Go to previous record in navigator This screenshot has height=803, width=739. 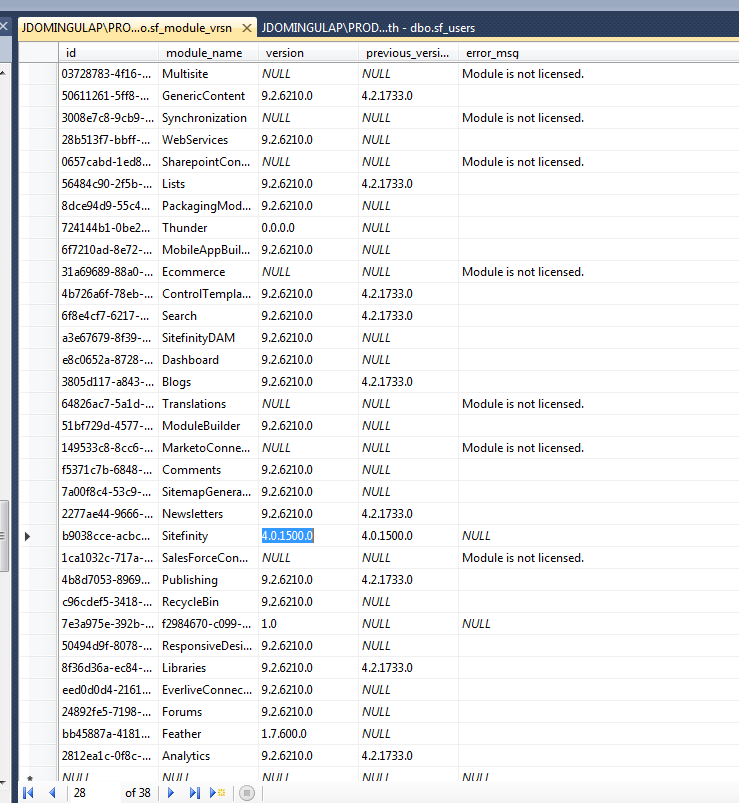(52, 793)
